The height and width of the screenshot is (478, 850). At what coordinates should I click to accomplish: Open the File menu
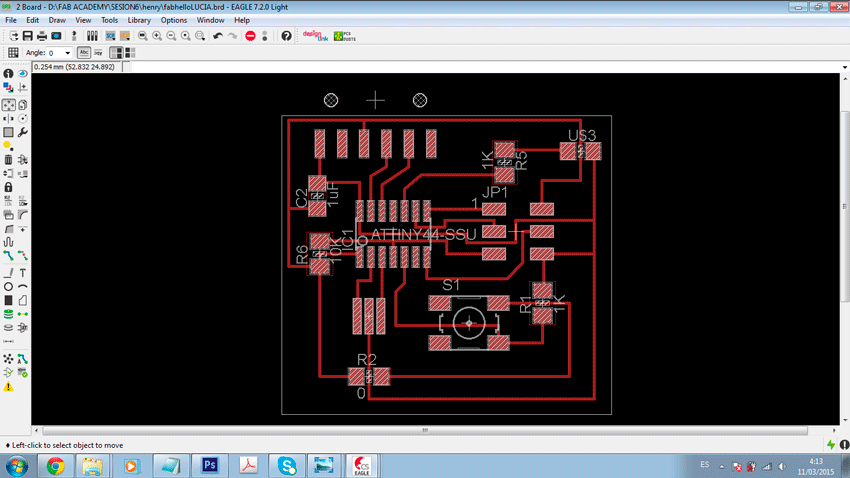click(11, 20)
